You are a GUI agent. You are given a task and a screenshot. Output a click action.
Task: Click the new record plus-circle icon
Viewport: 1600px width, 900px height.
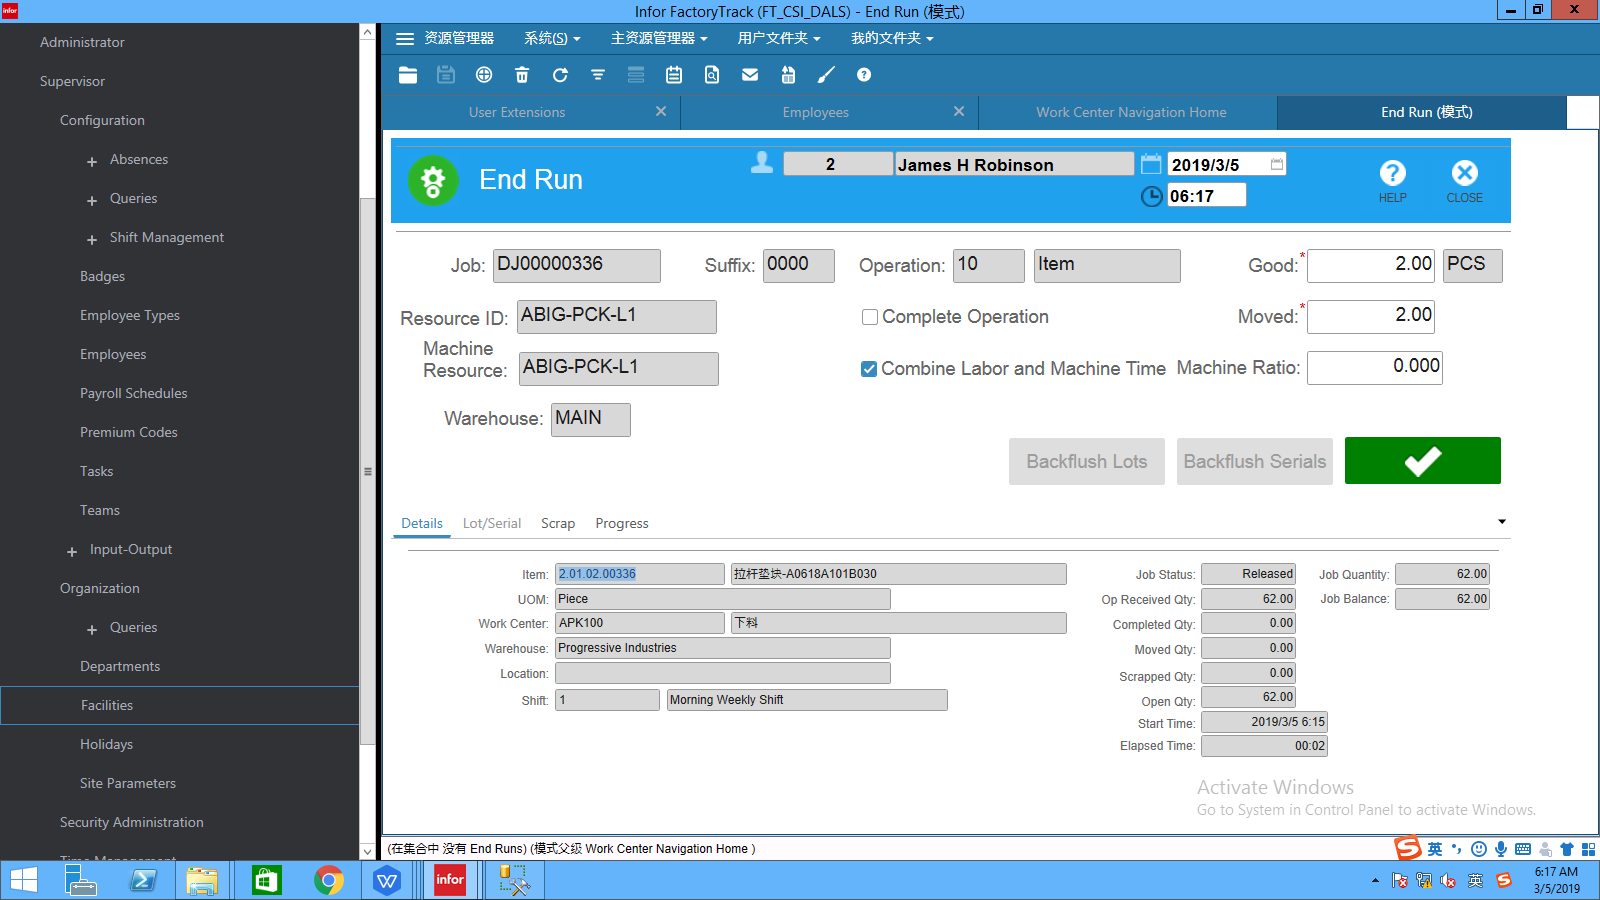tap(484, 75)
